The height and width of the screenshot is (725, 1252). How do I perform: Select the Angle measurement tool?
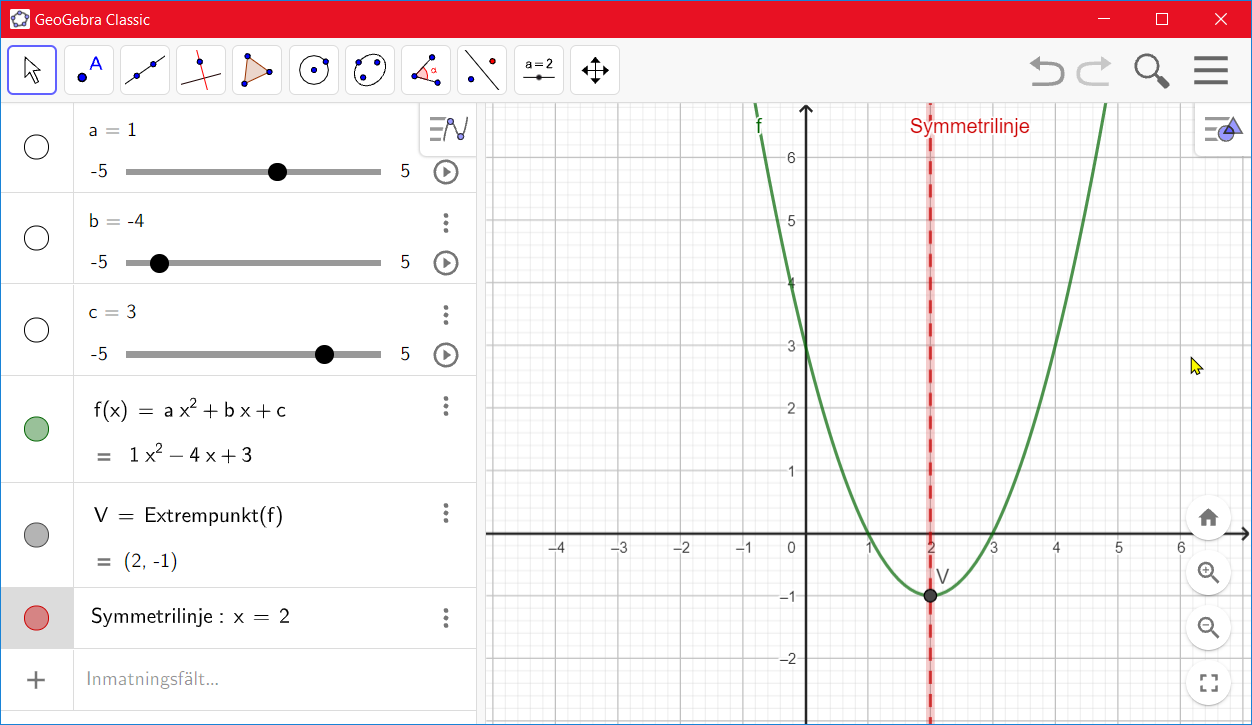click(x=426, y=70)
